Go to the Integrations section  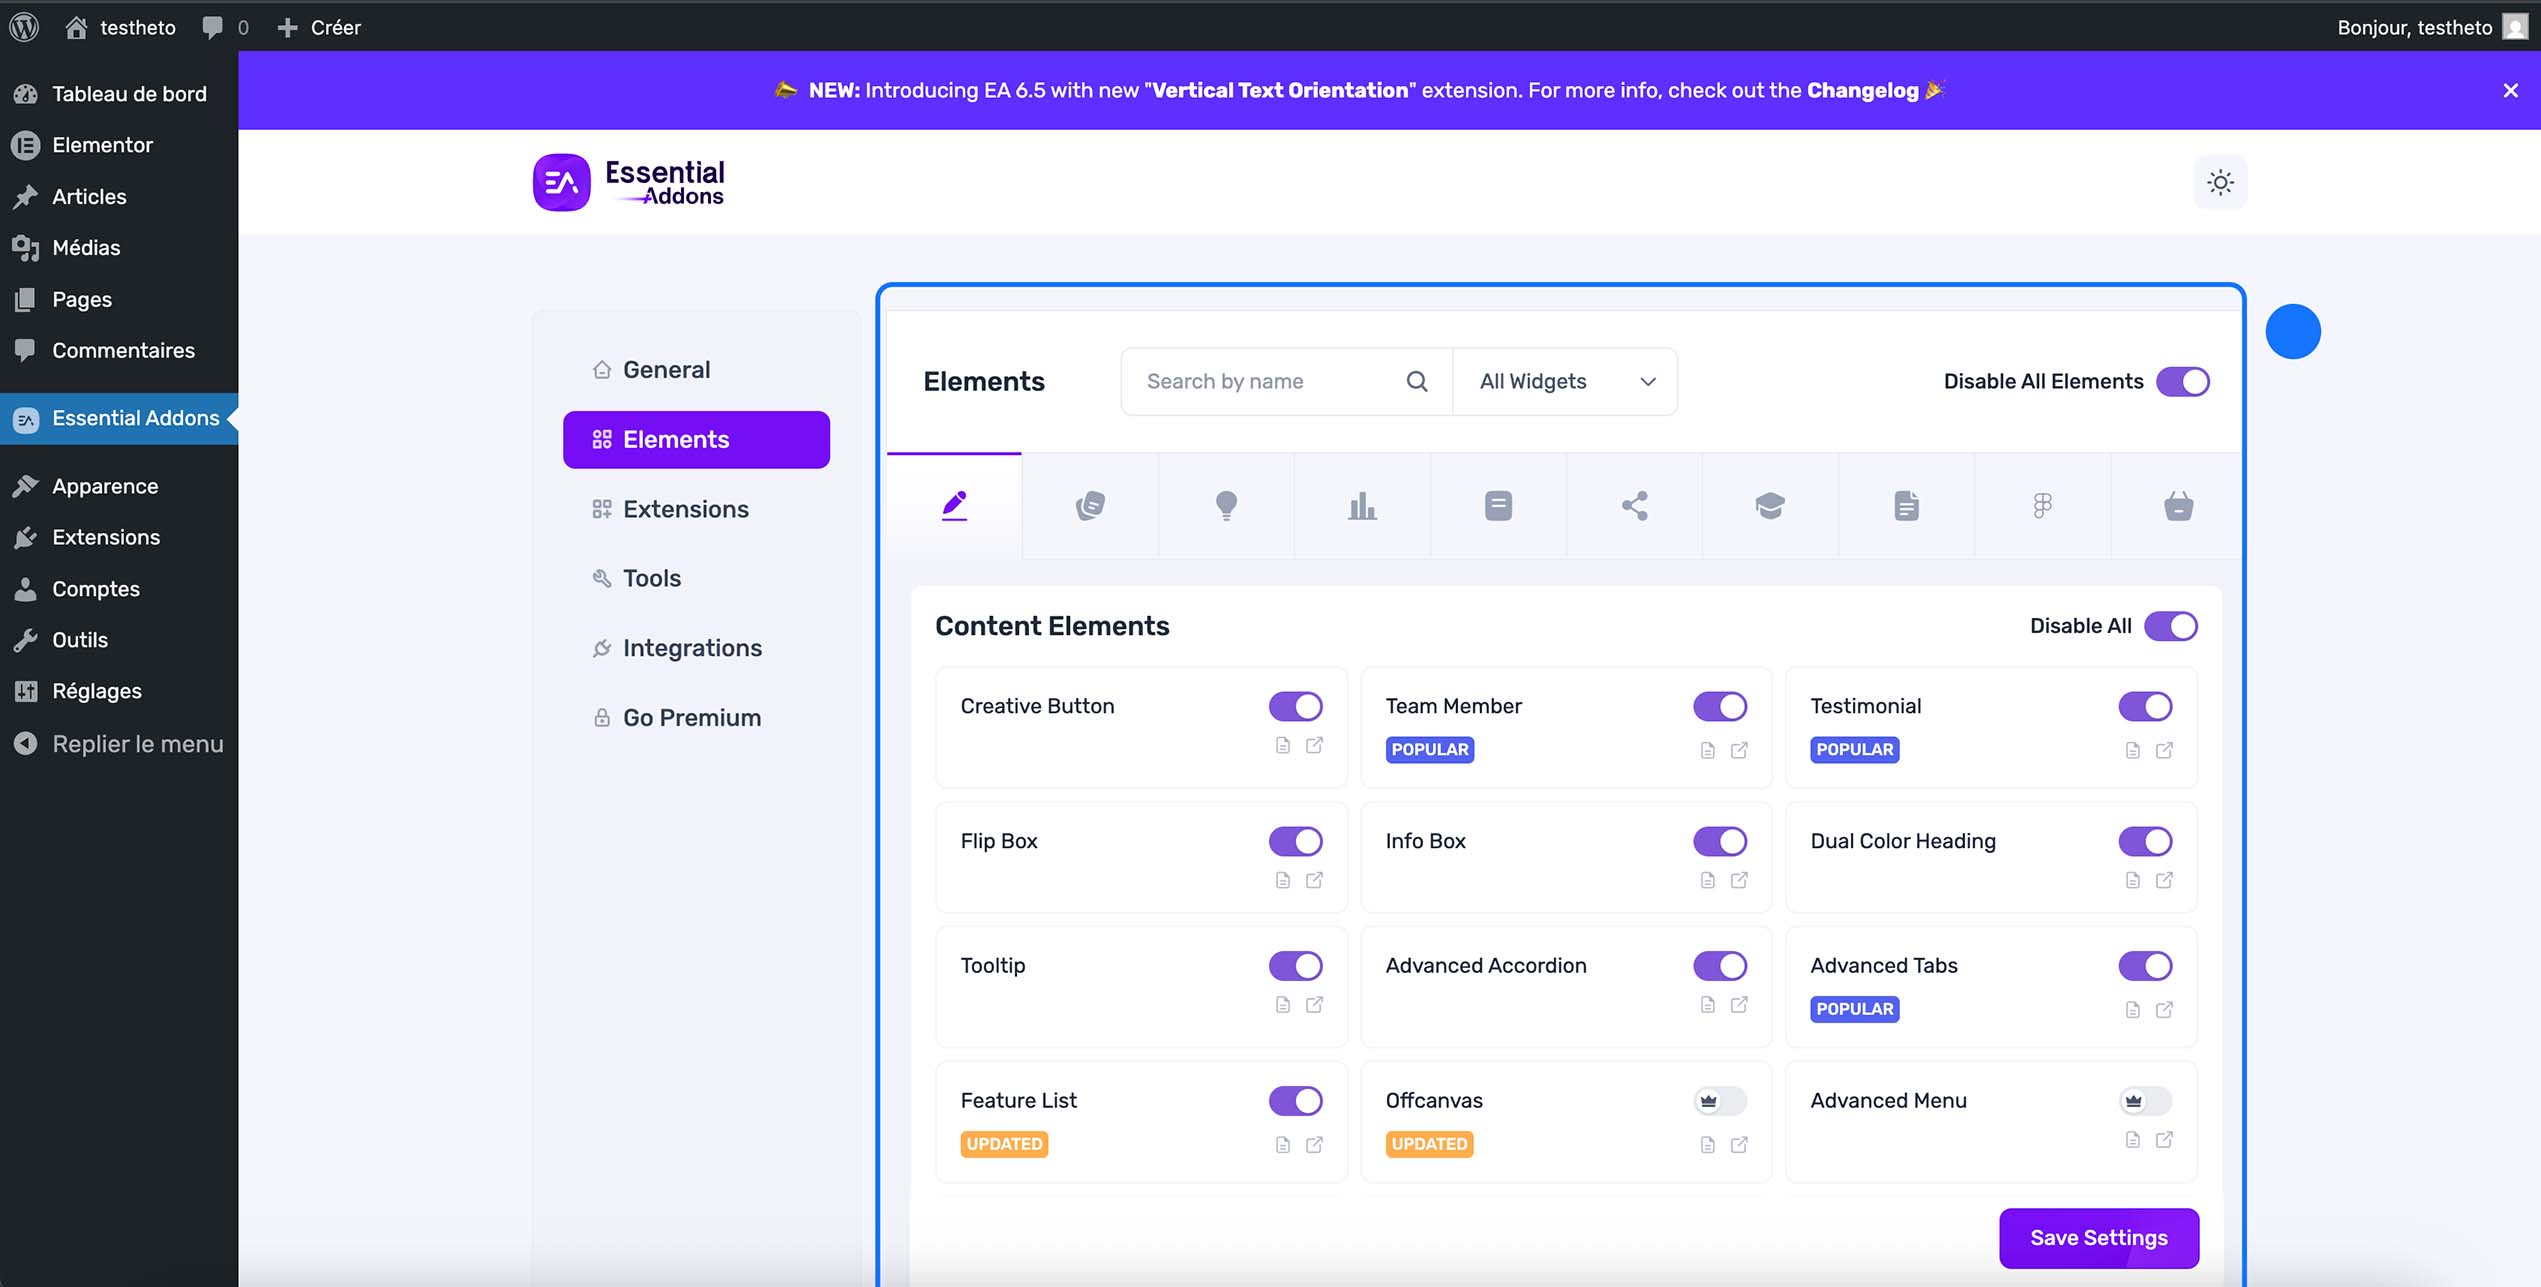(x=692, y=647)
